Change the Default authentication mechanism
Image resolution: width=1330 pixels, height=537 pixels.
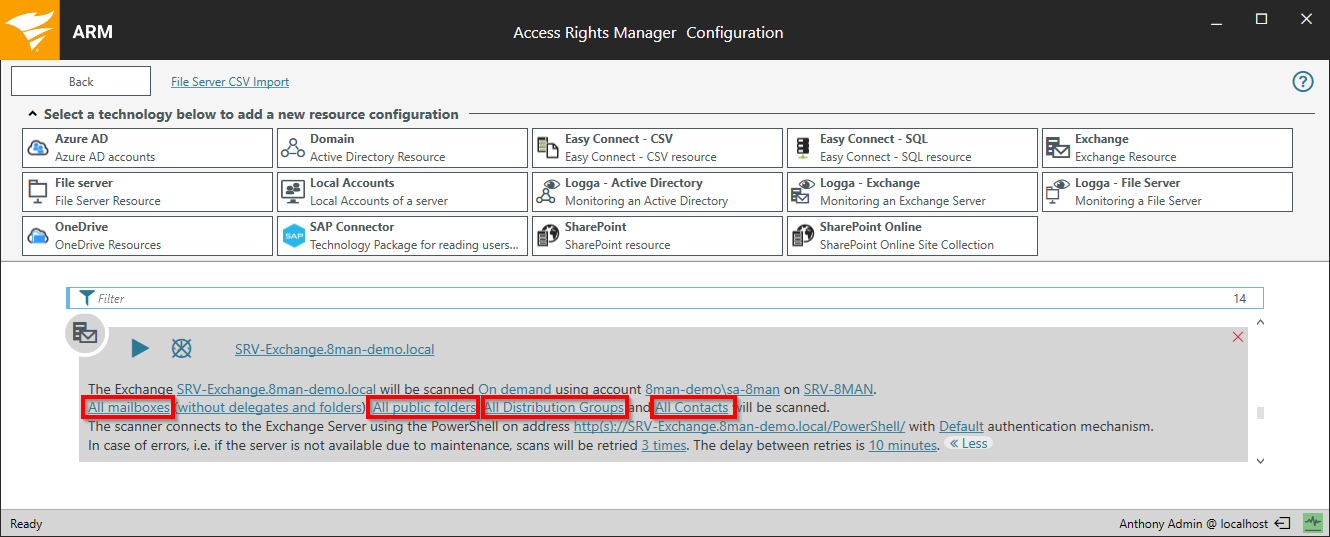click(960, 426)
